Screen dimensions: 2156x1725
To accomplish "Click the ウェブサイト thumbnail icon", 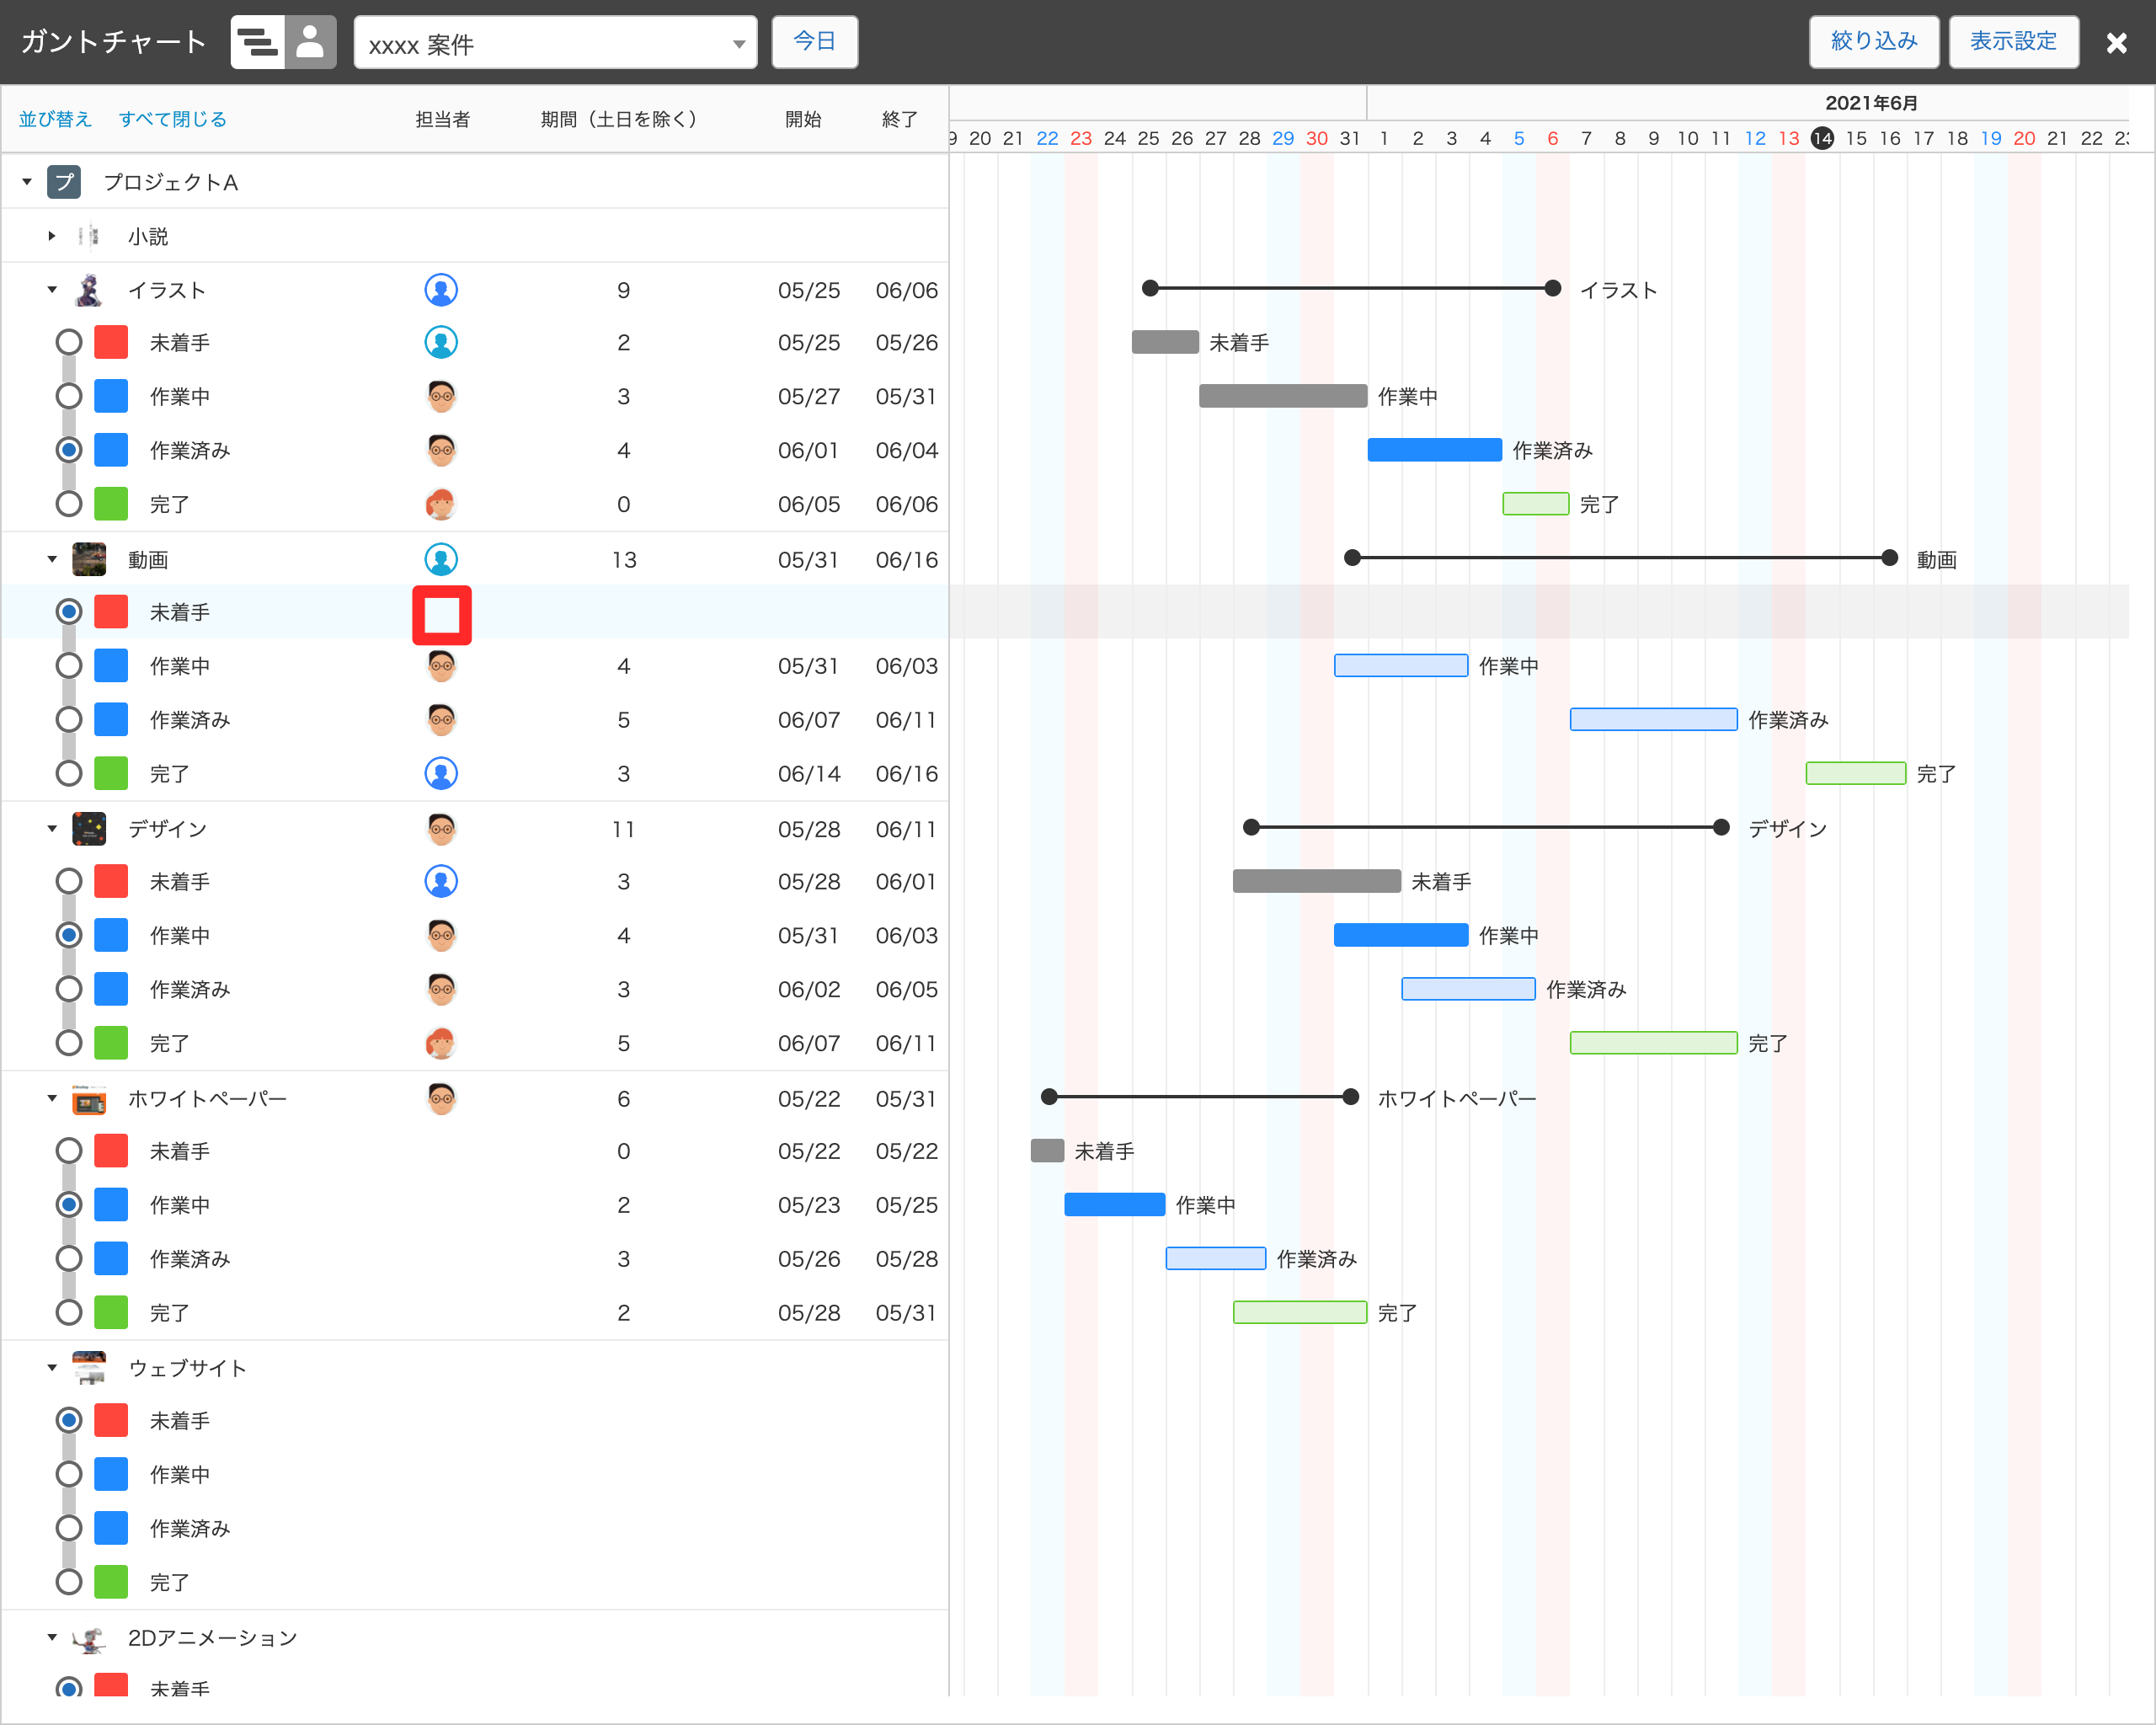I will tap(89, 1368).
